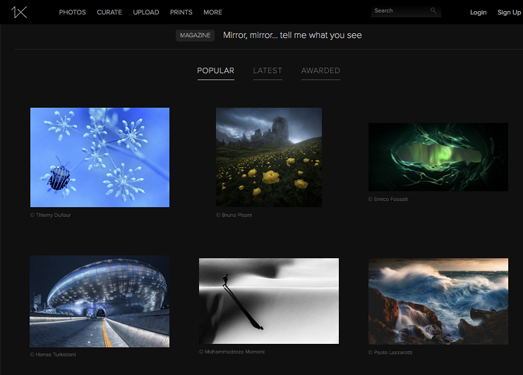Click photographer credit Thierry Dufour

[x=50, y=215]
